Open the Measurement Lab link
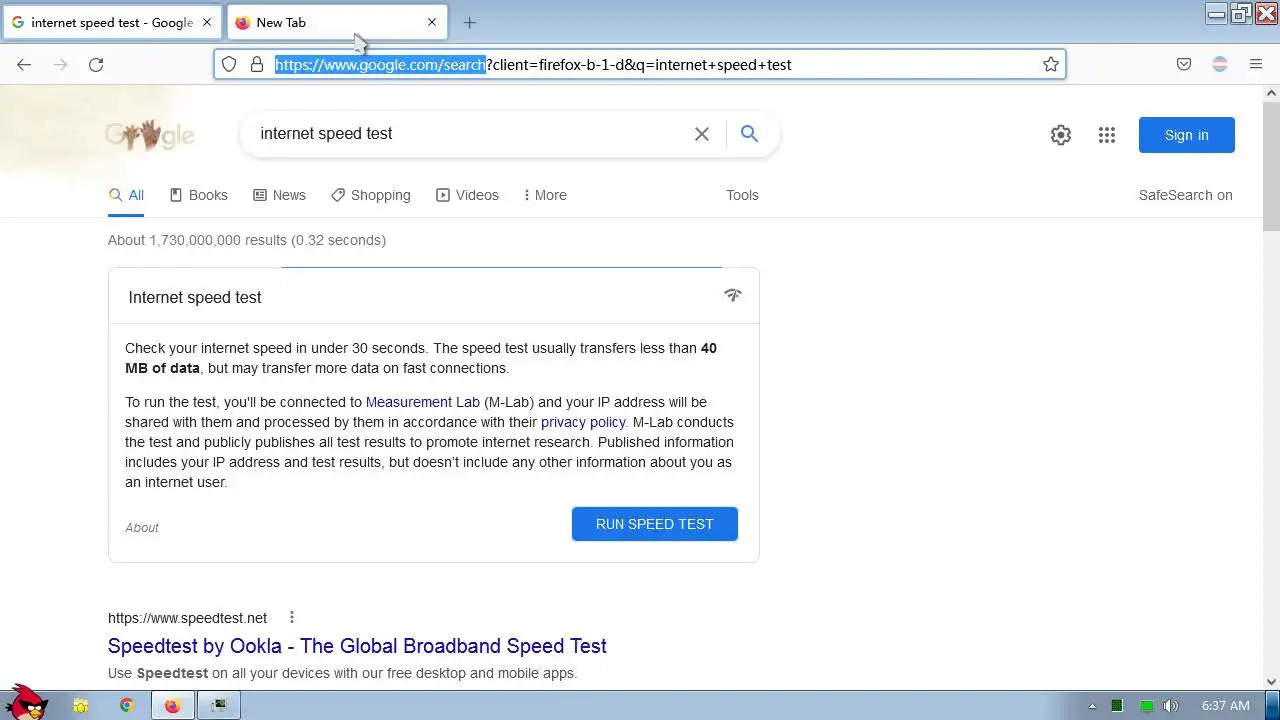 (423, 402)
